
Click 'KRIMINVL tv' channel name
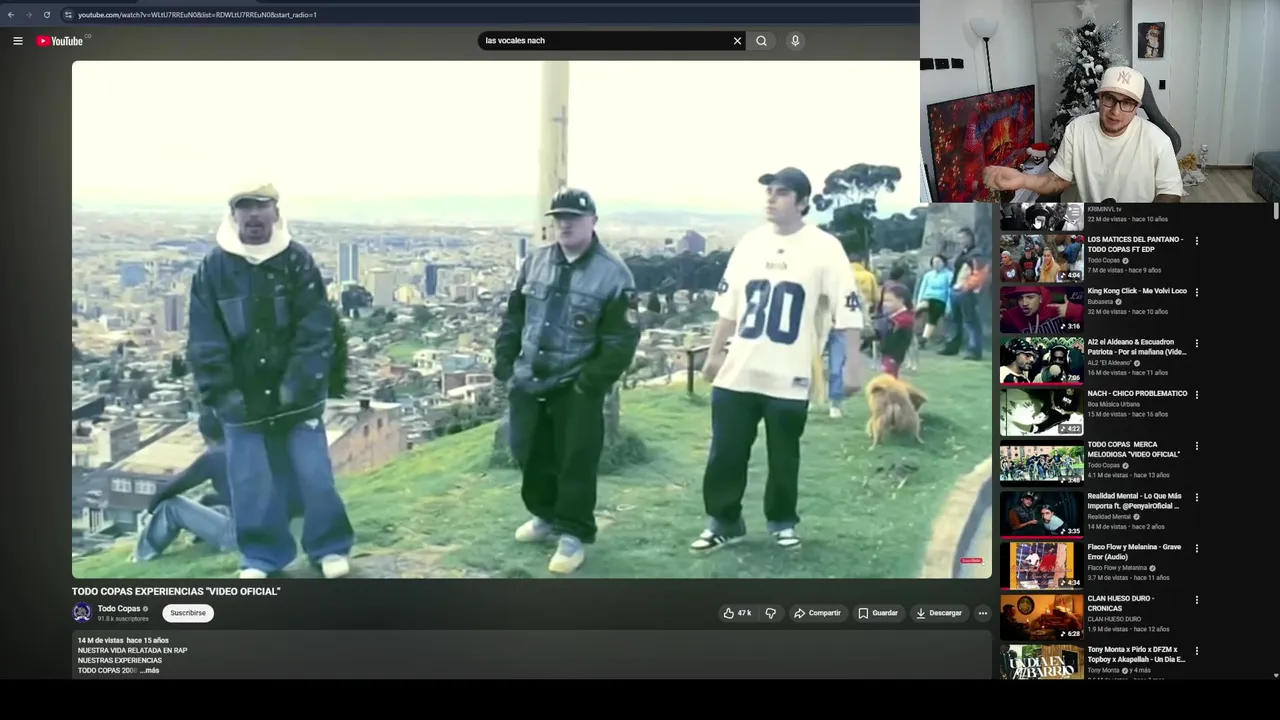click(x=1104, y=209)
